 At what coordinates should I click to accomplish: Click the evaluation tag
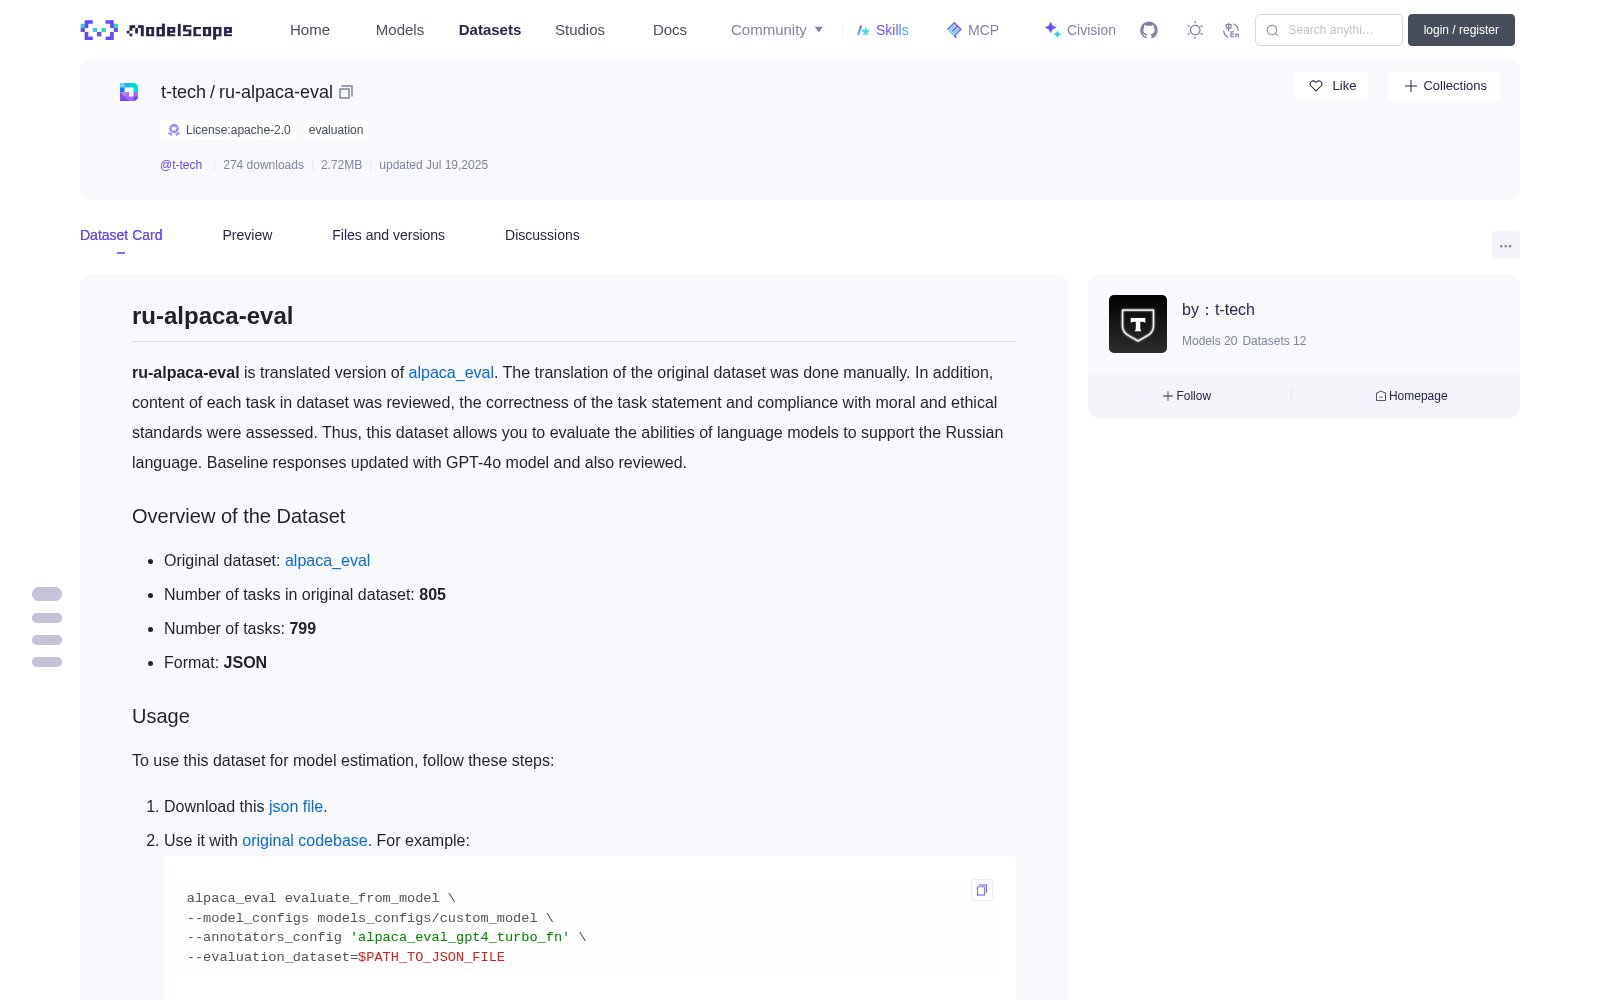click(x=336, y=130)
